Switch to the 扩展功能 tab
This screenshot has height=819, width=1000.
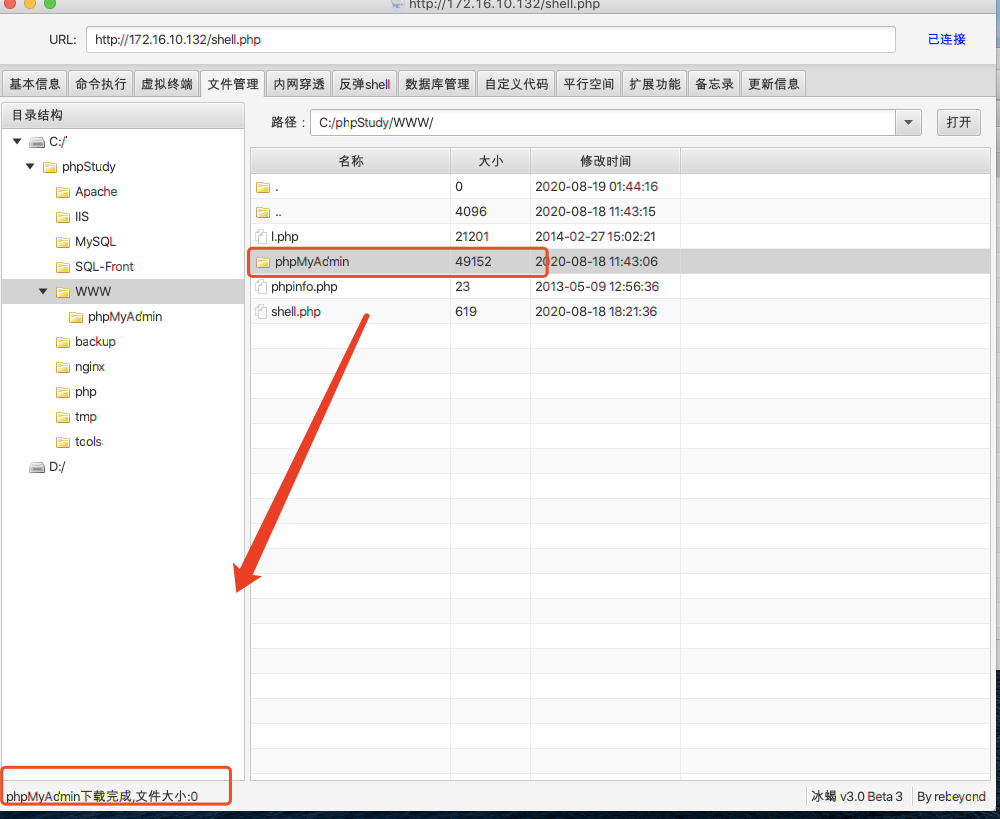coord(654,84)
